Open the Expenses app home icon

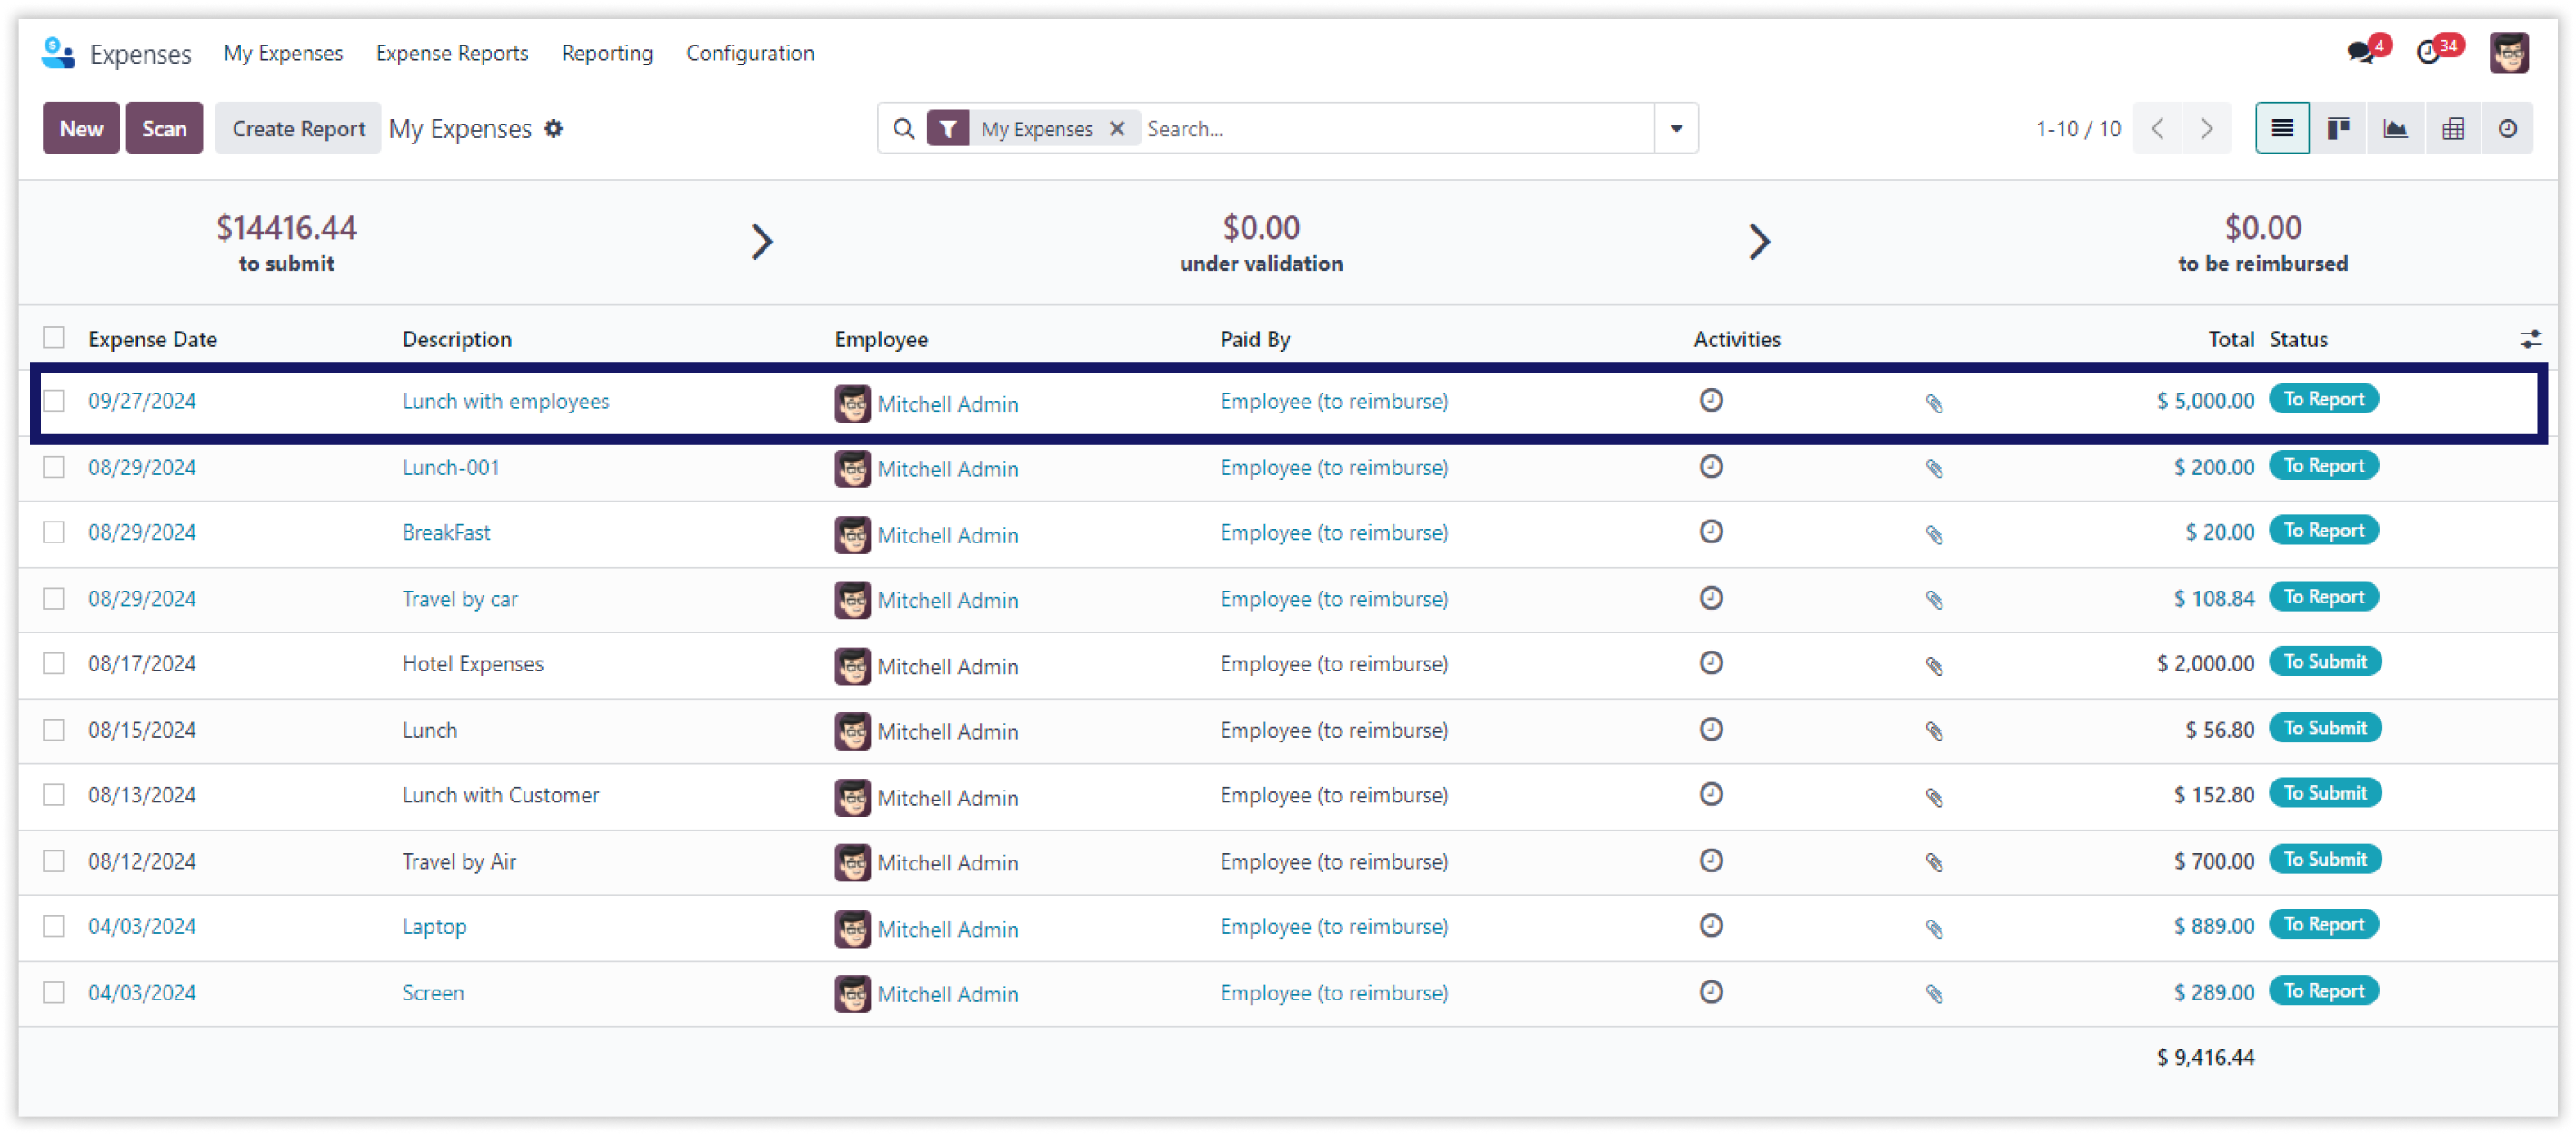tap(58, 52)
